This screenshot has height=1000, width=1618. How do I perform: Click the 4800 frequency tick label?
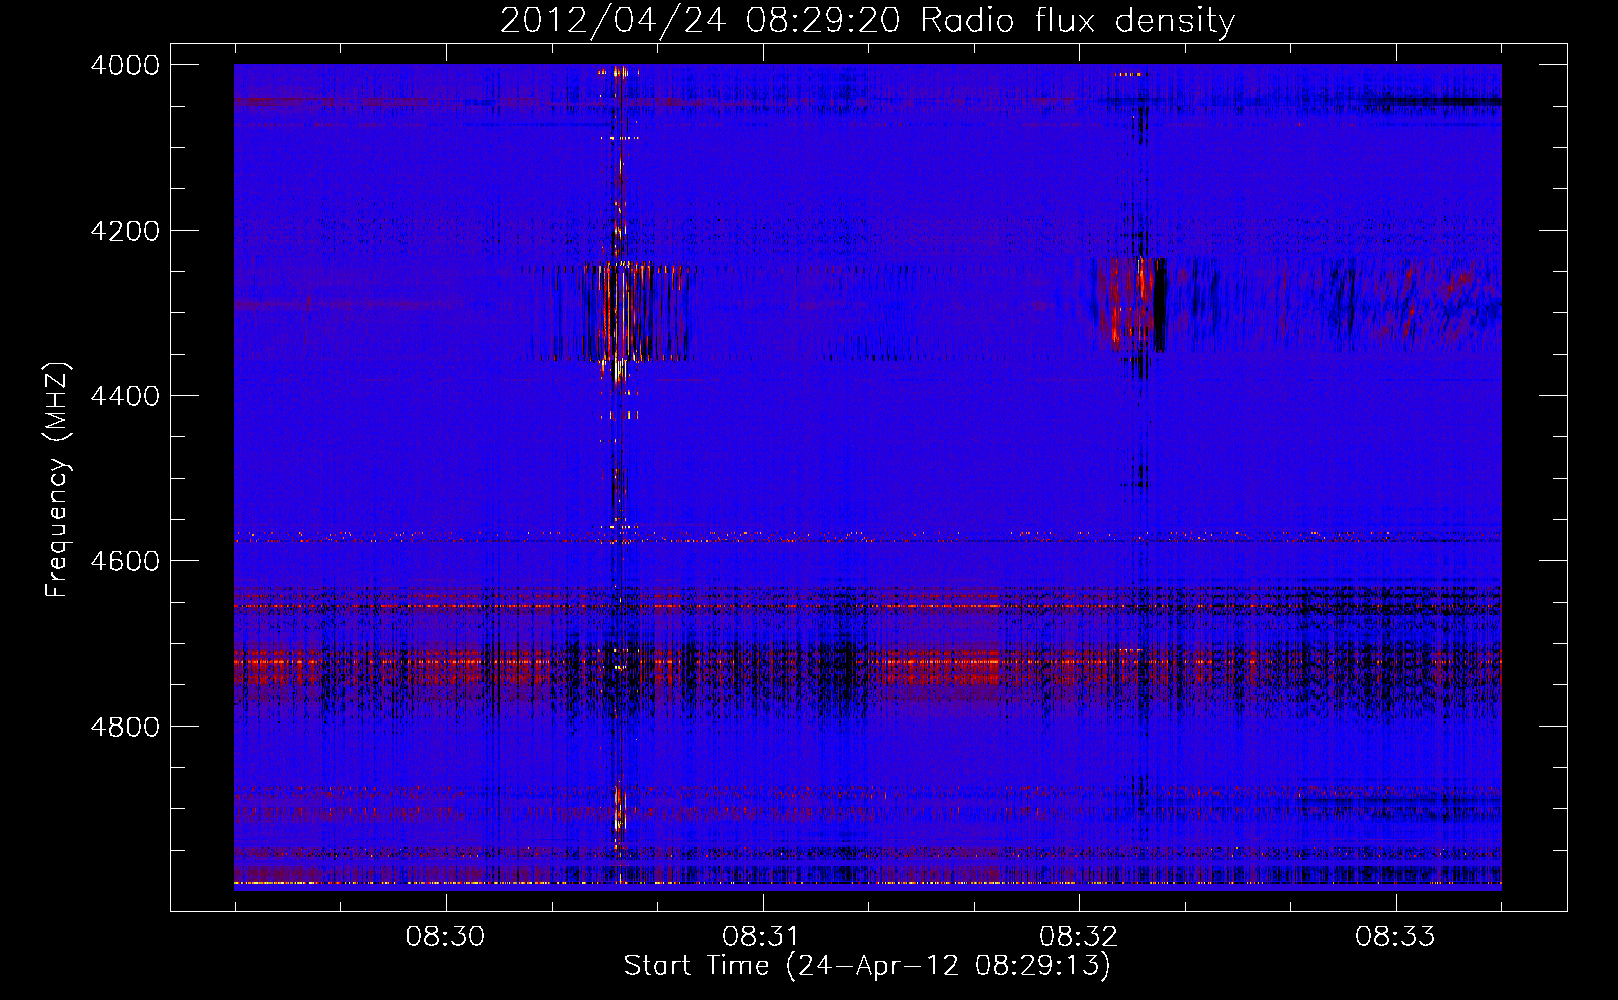pyautogui.click(x=125, y=726)
